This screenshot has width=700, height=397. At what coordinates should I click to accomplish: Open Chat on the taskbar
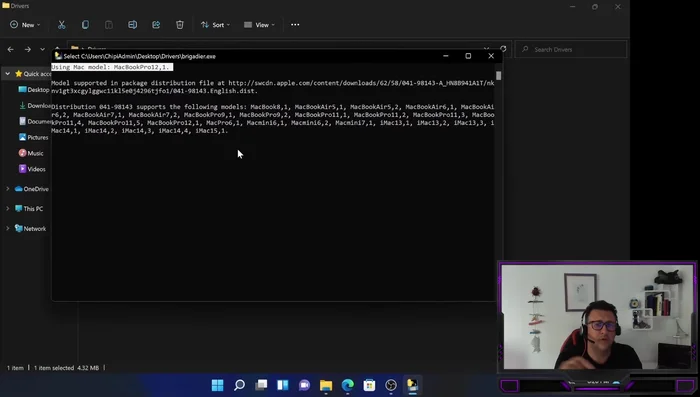pyautogui.click(x=304, y=385)
